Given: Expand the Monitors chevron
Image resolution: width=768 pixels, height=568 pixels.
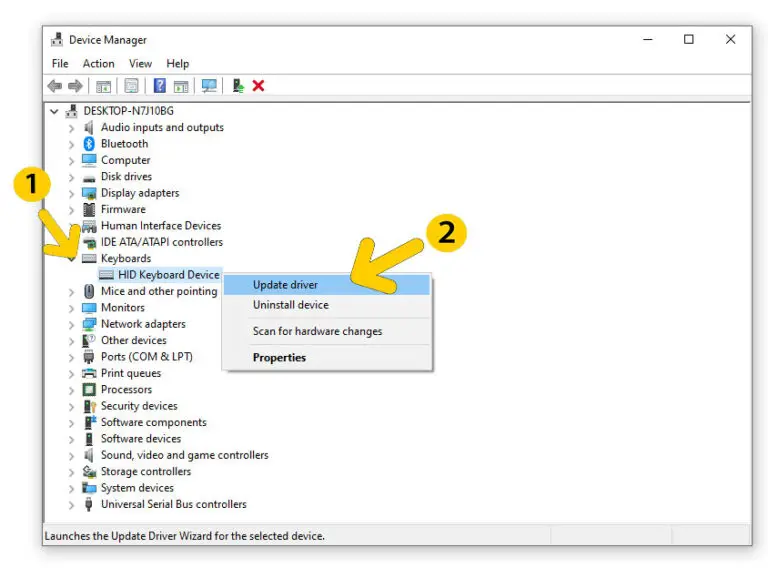Looking at the screenshot, I should pyautogui.click(x=72, y=308).
